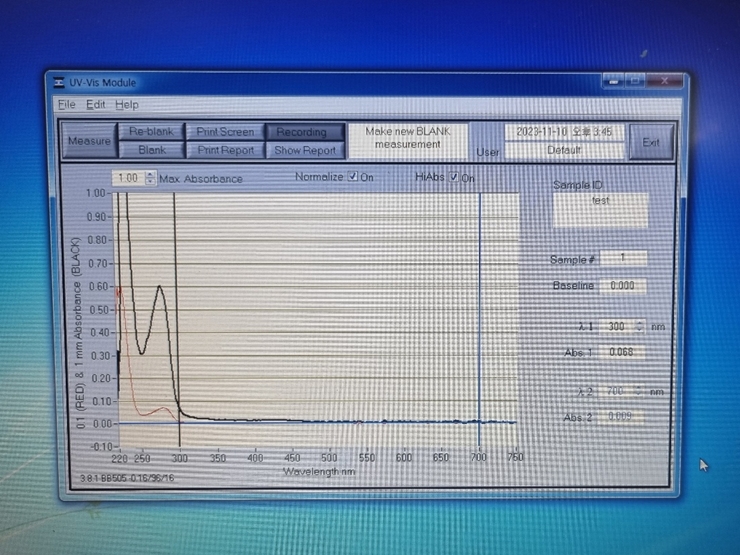Open the Edit menu
Image resolution: width=740 pixels, height=555 pixels.
pos(95,104)
